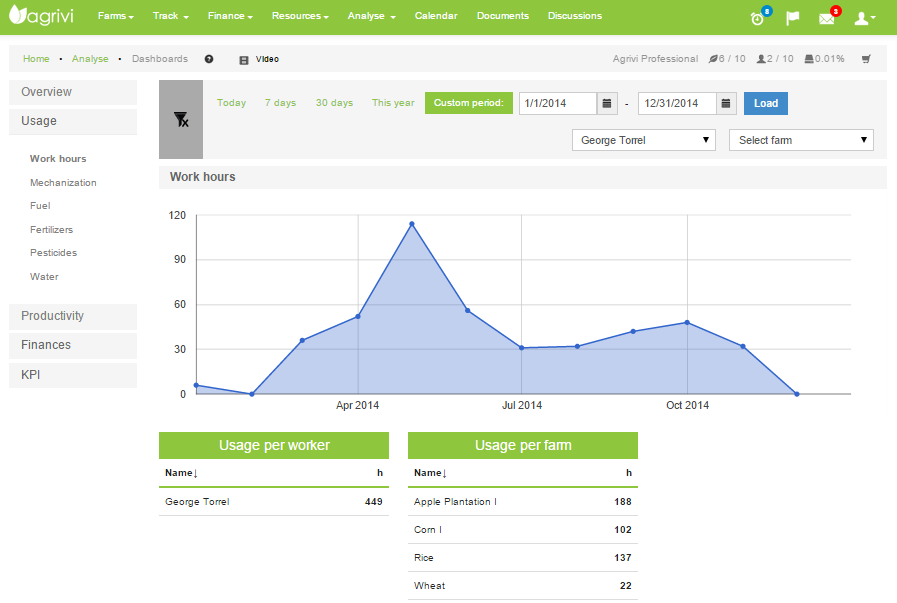The image size is (897, 603).
Task: Open the start date calendar picker
Action: click(607, 103)
